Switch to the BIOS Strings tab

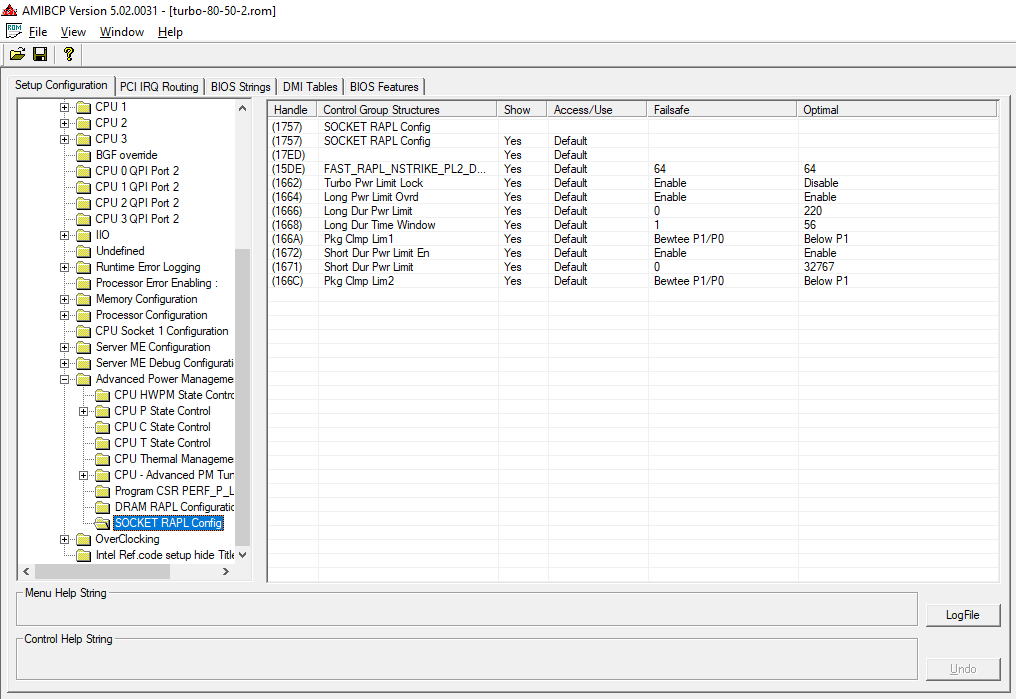coord(240,87)
